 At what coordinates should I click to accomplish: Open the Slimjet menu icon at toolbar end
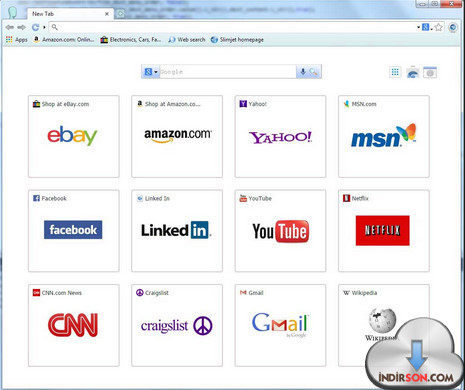coord(453,27)
